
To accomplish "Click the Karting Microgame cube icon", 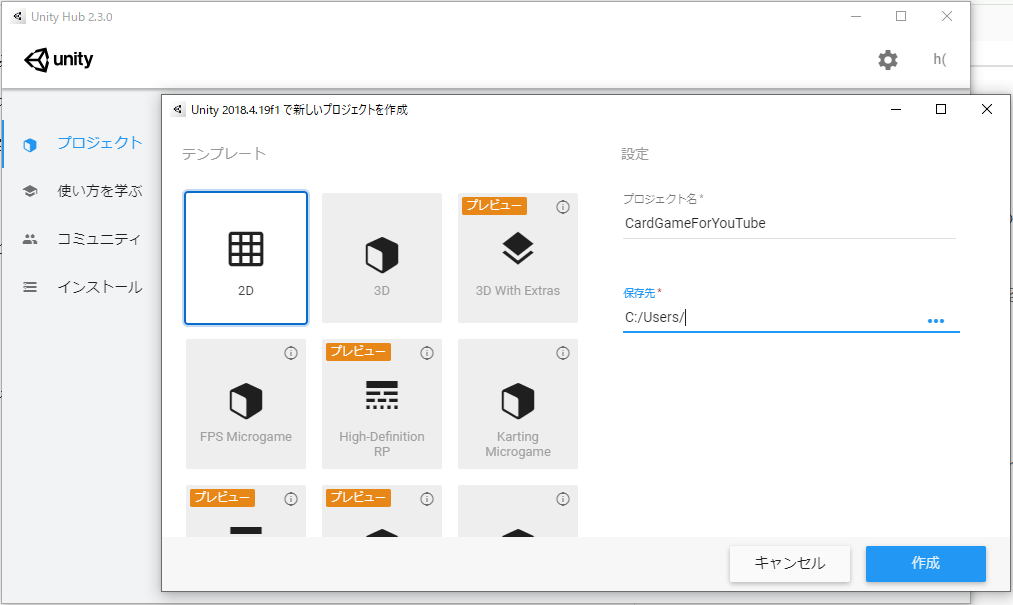I will [517, 401].
